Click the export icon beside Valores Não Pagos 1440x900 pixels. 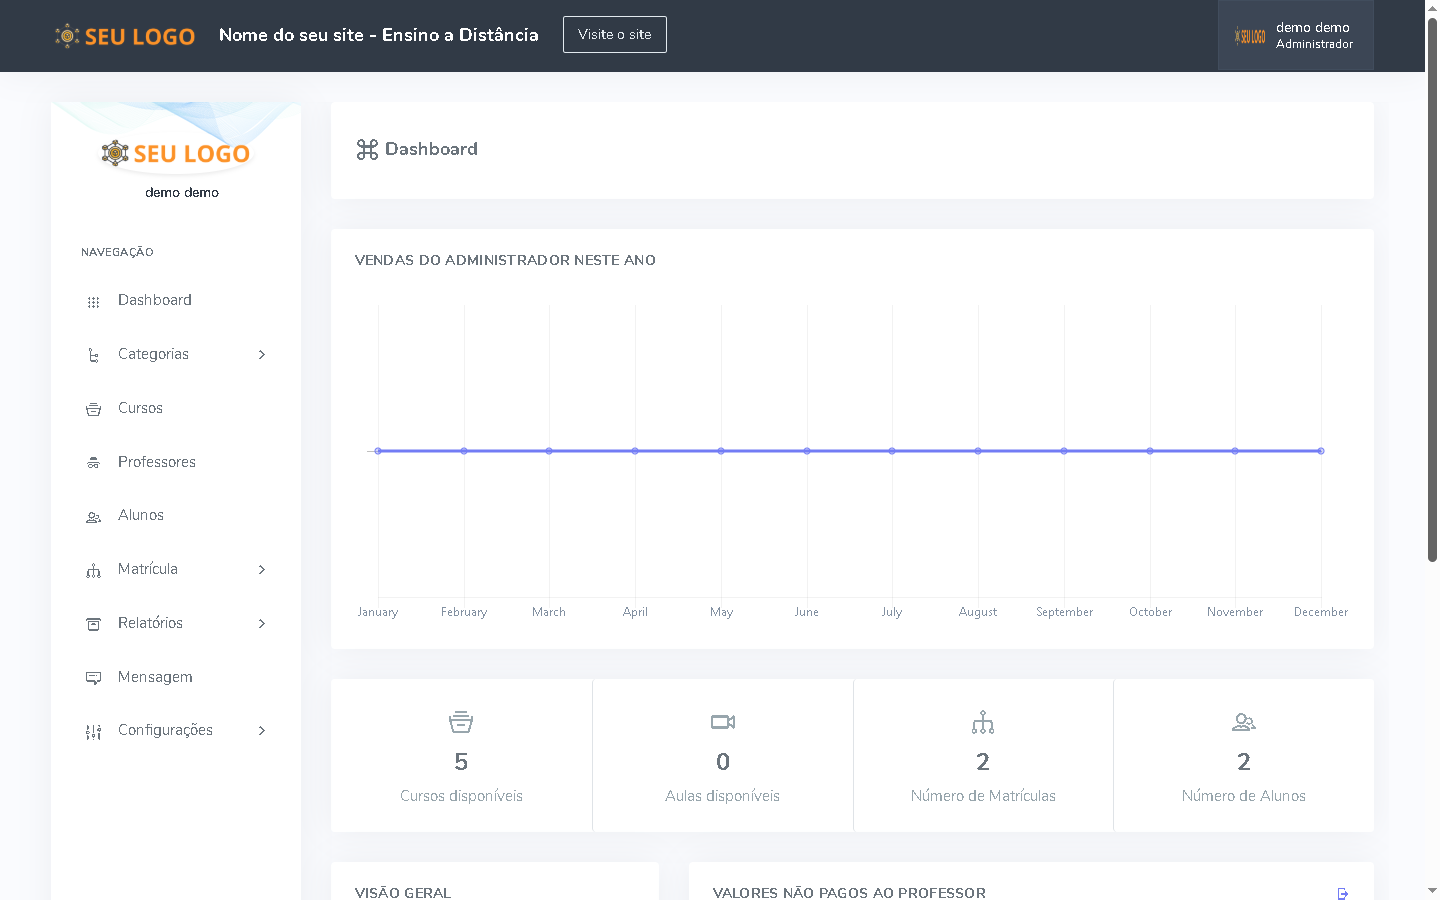click(x=1343, y=893)
